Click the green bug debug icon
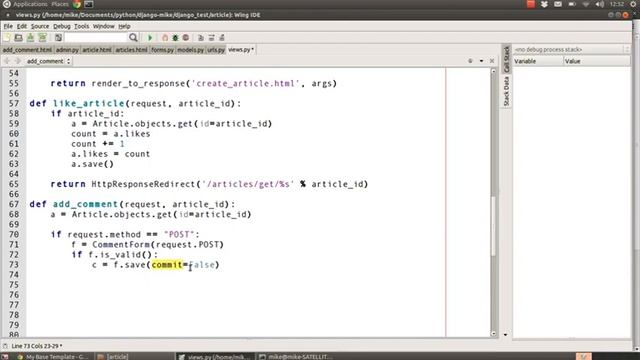Image resolution: width=640 pixels, height=360 pixels. 175,38
